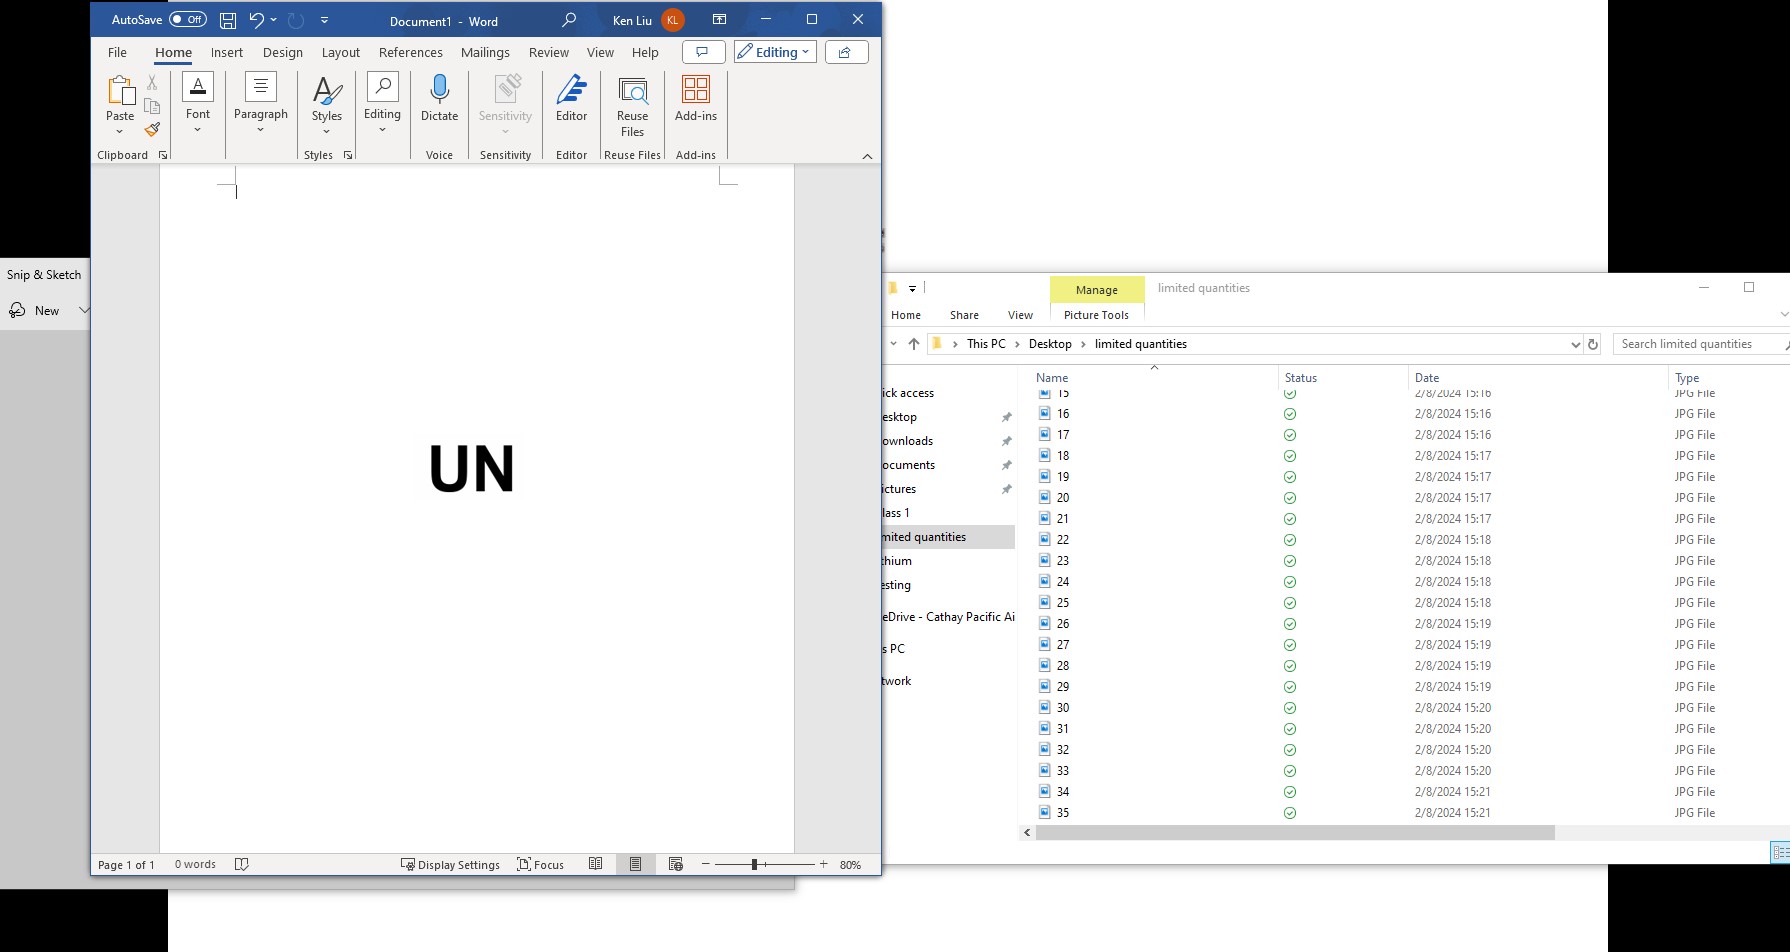The image size is (1790, 952).
Task: Open the Paste options arrow
Action: (120, 131)
